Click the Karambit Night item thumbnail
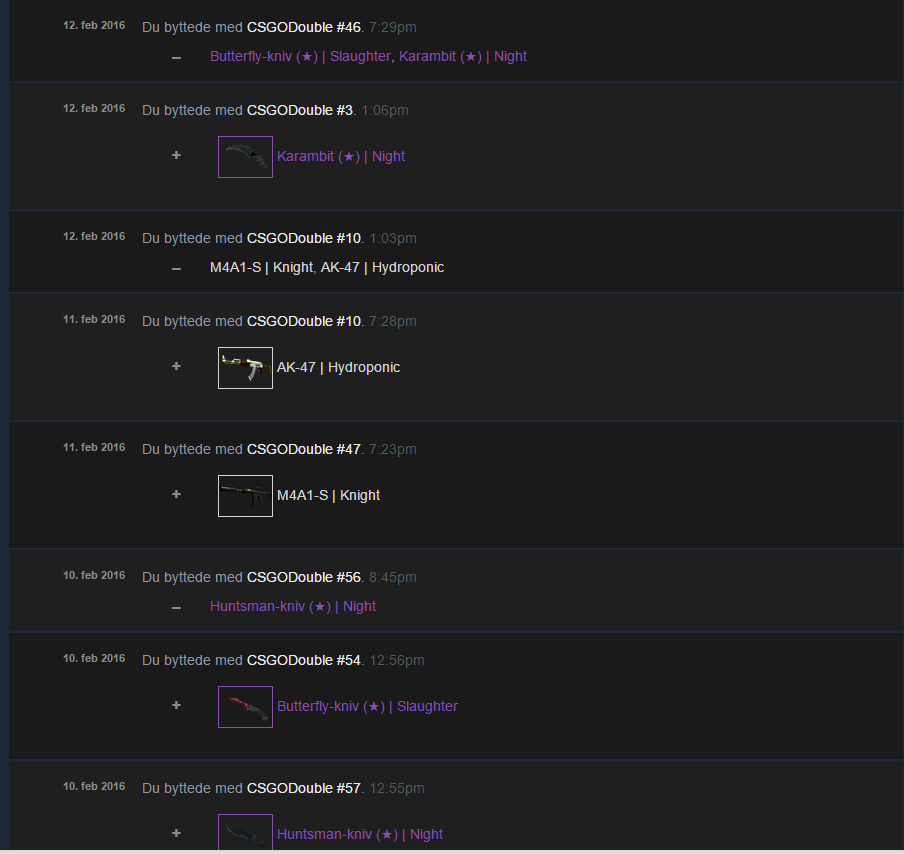 pos(245,157)
